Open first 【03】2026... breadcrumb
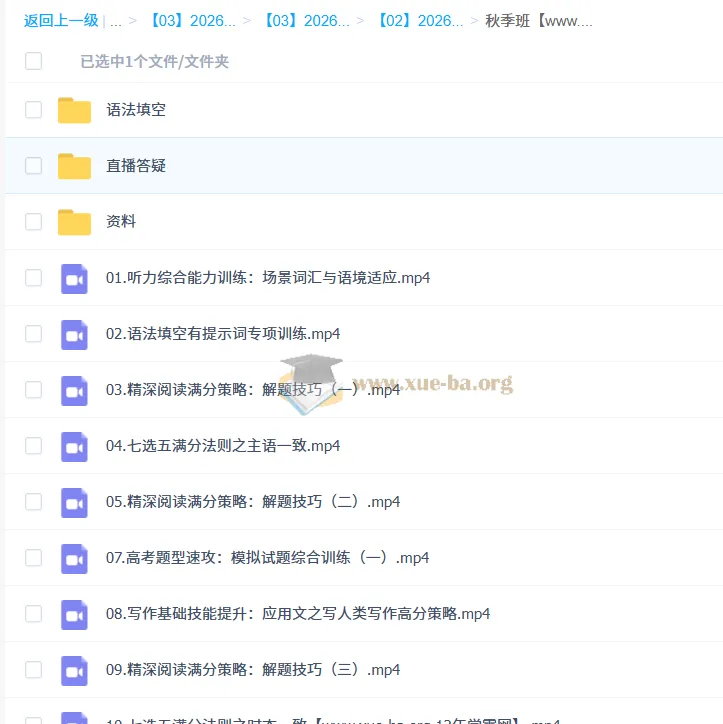 (x=193, y=21)
